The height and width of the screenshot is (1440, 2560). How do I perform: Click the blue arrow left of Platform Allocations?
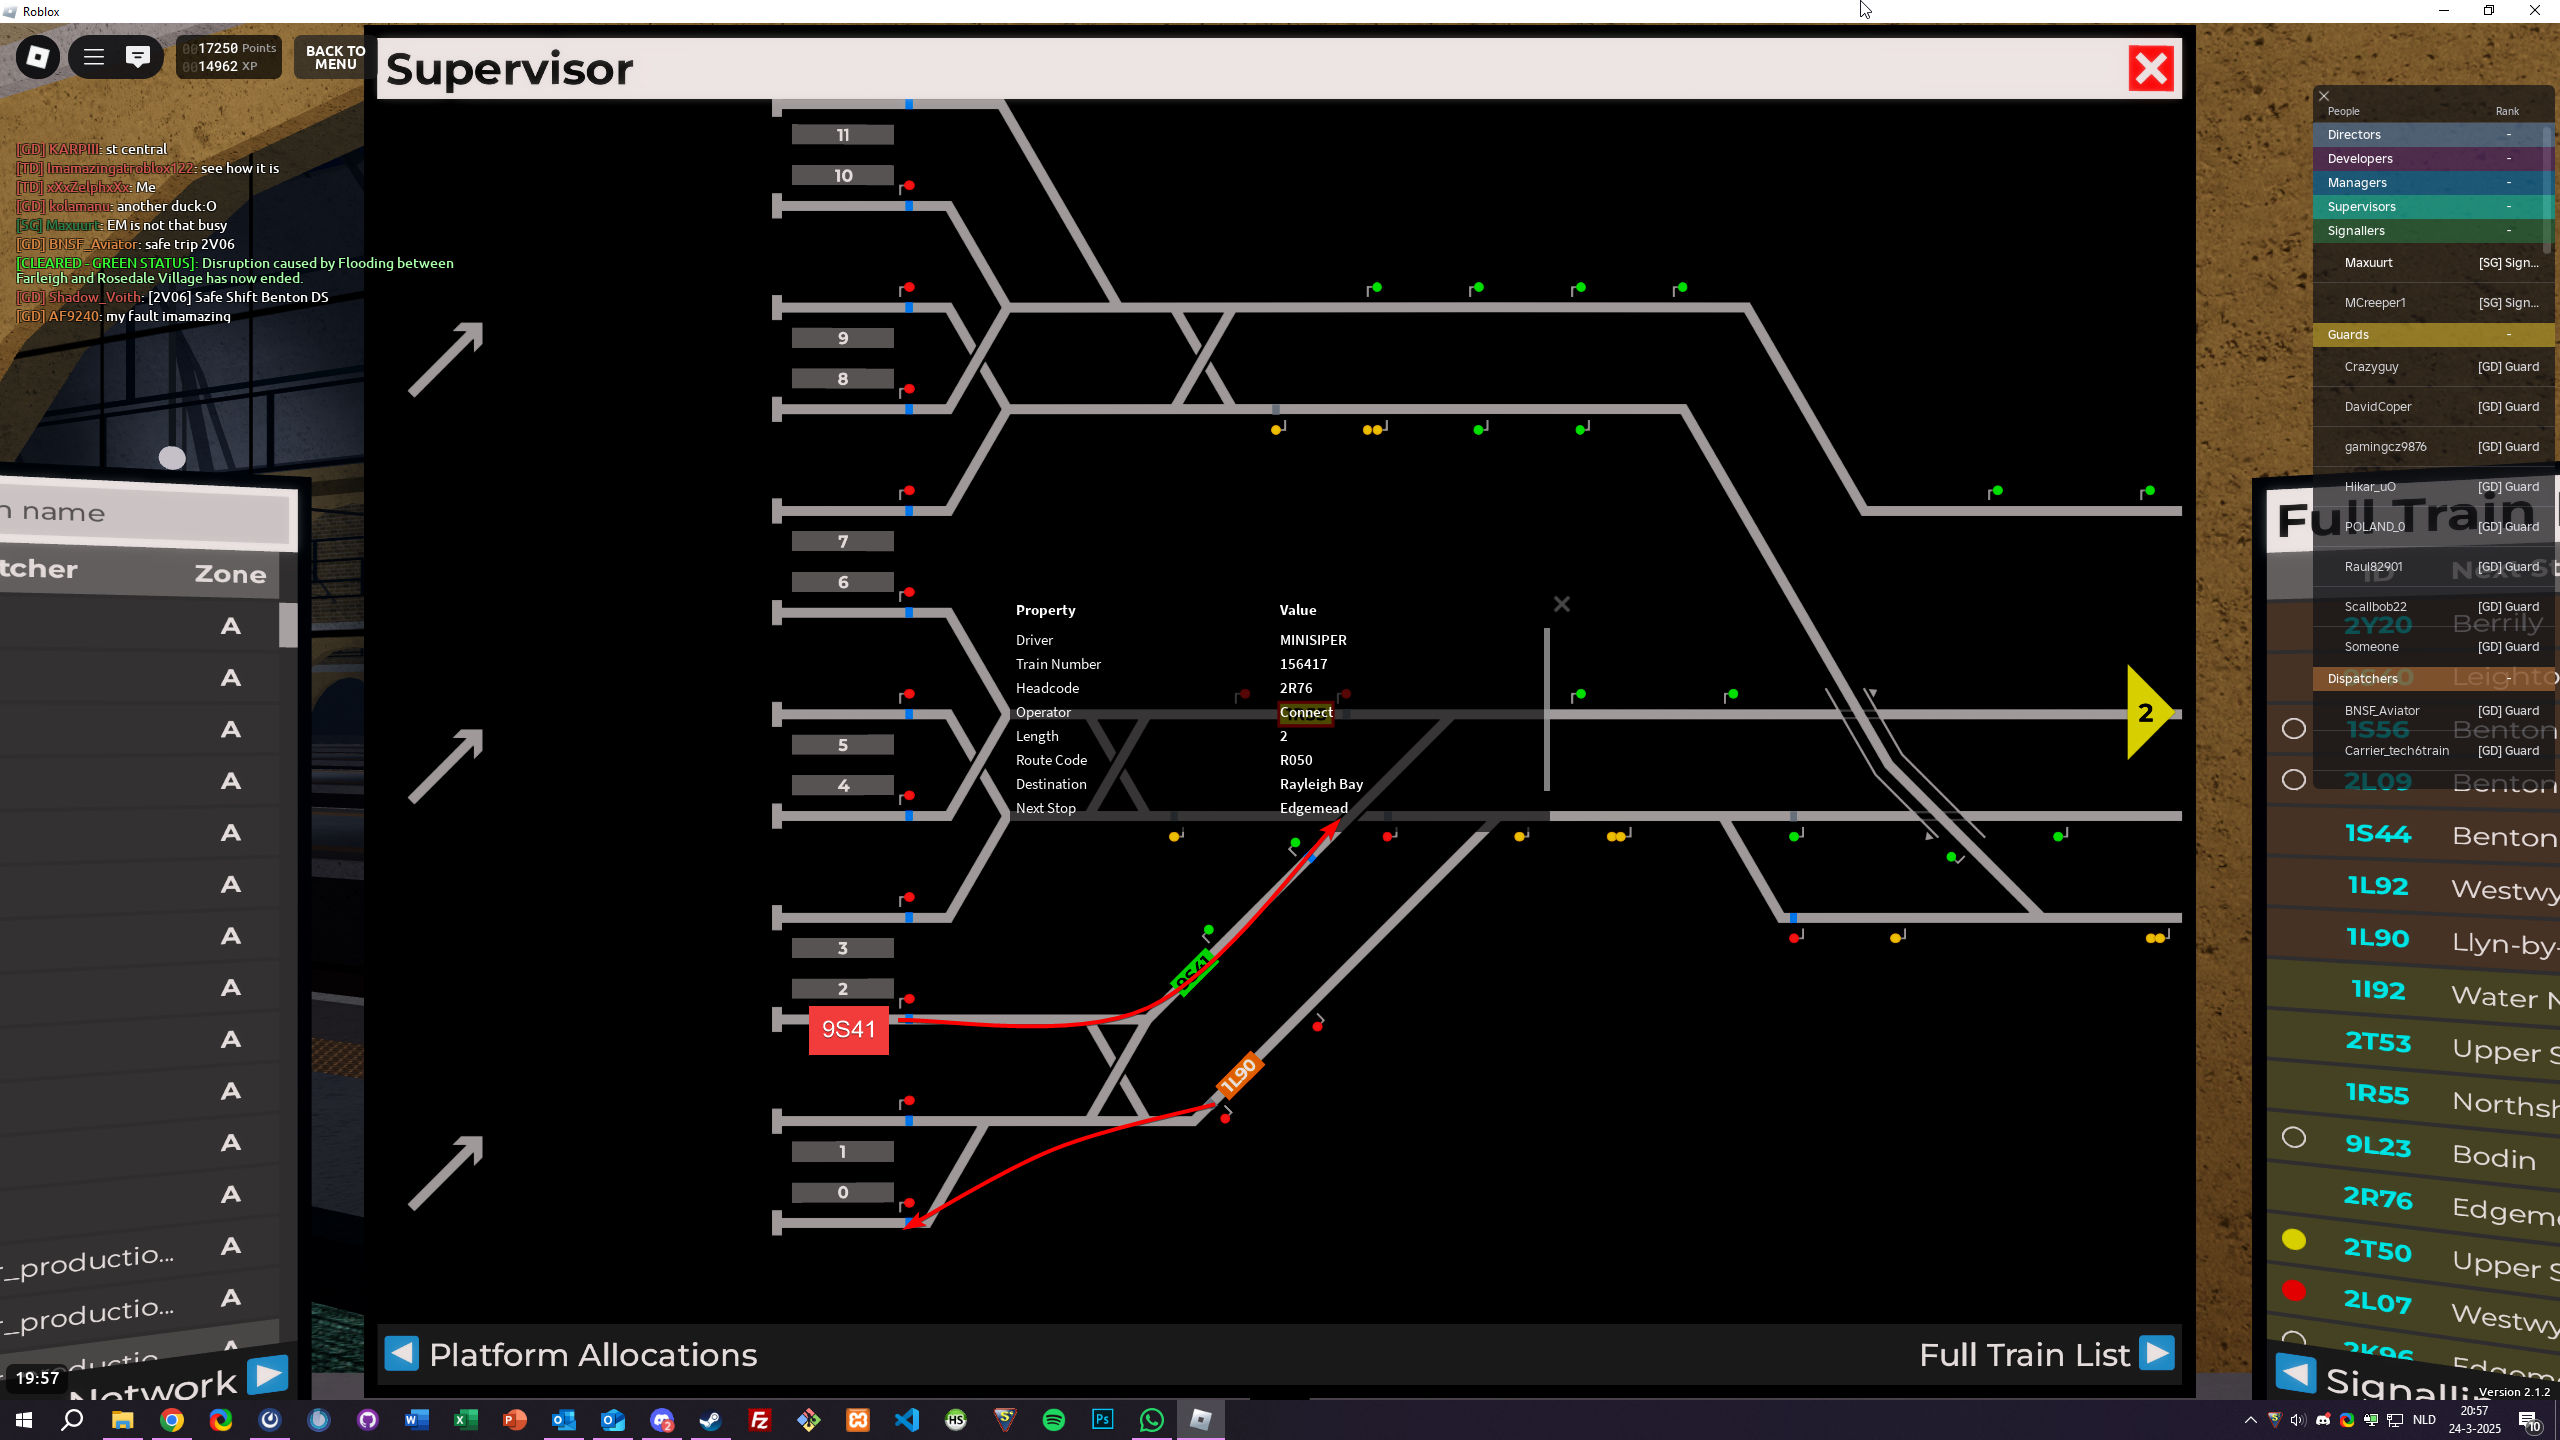pyautogui.click(x=402, y=1353)
